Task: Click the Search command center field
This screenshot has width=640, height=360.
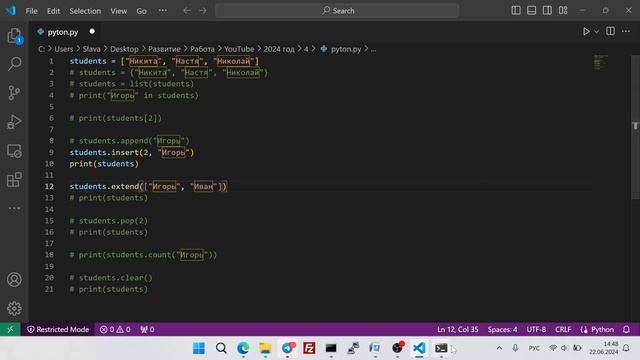Action: click(337, 11)
